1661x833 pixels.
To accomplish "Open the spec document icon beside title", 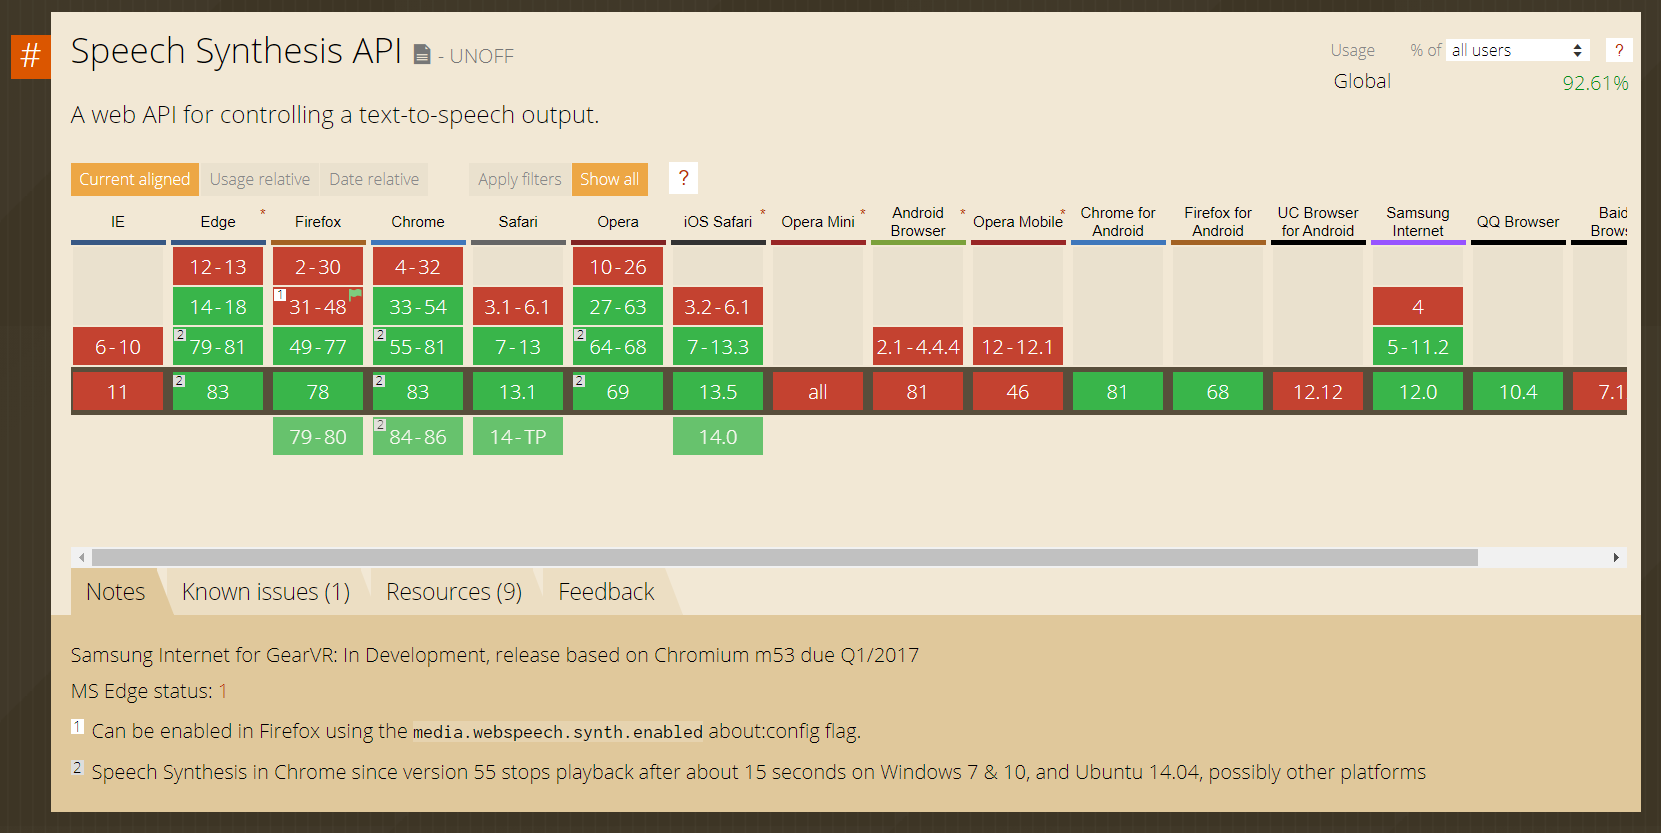I will click(x=422, y=54).
